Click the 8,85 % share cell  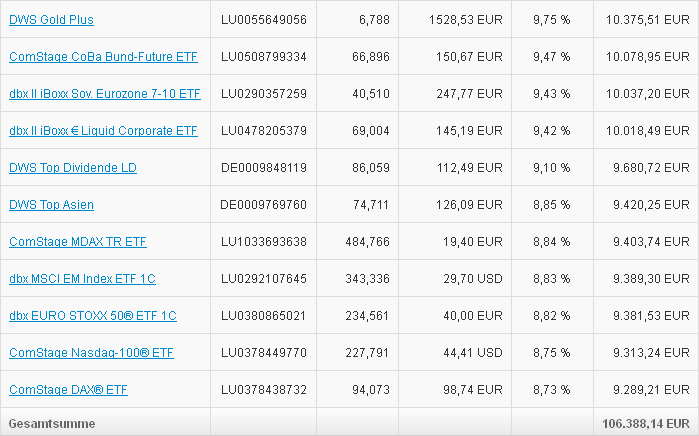pos(552,205)
